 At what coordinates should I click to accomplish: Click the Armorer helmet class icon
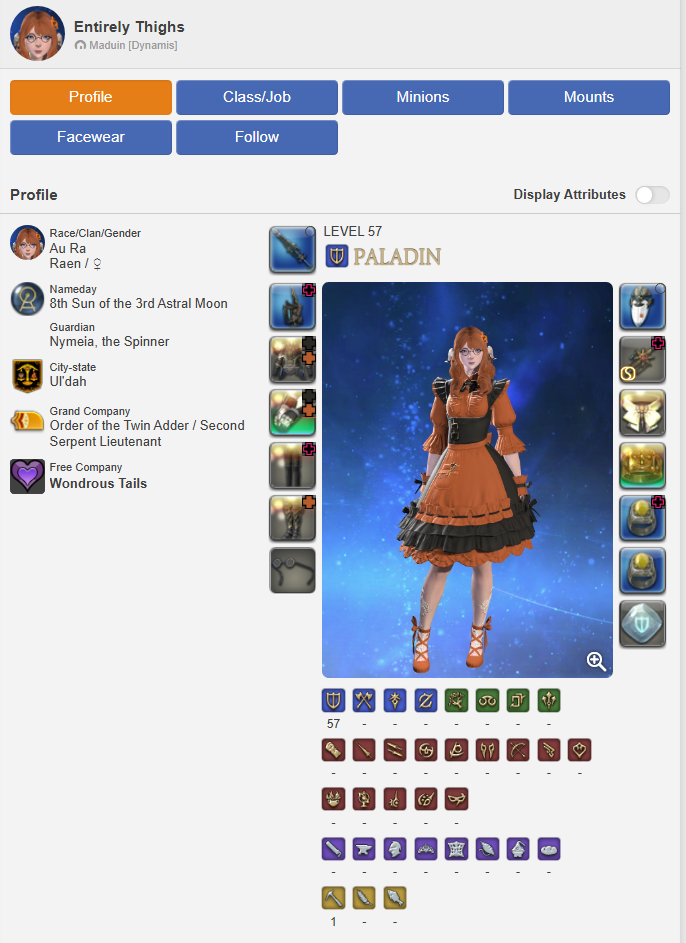tap(395, 849)
